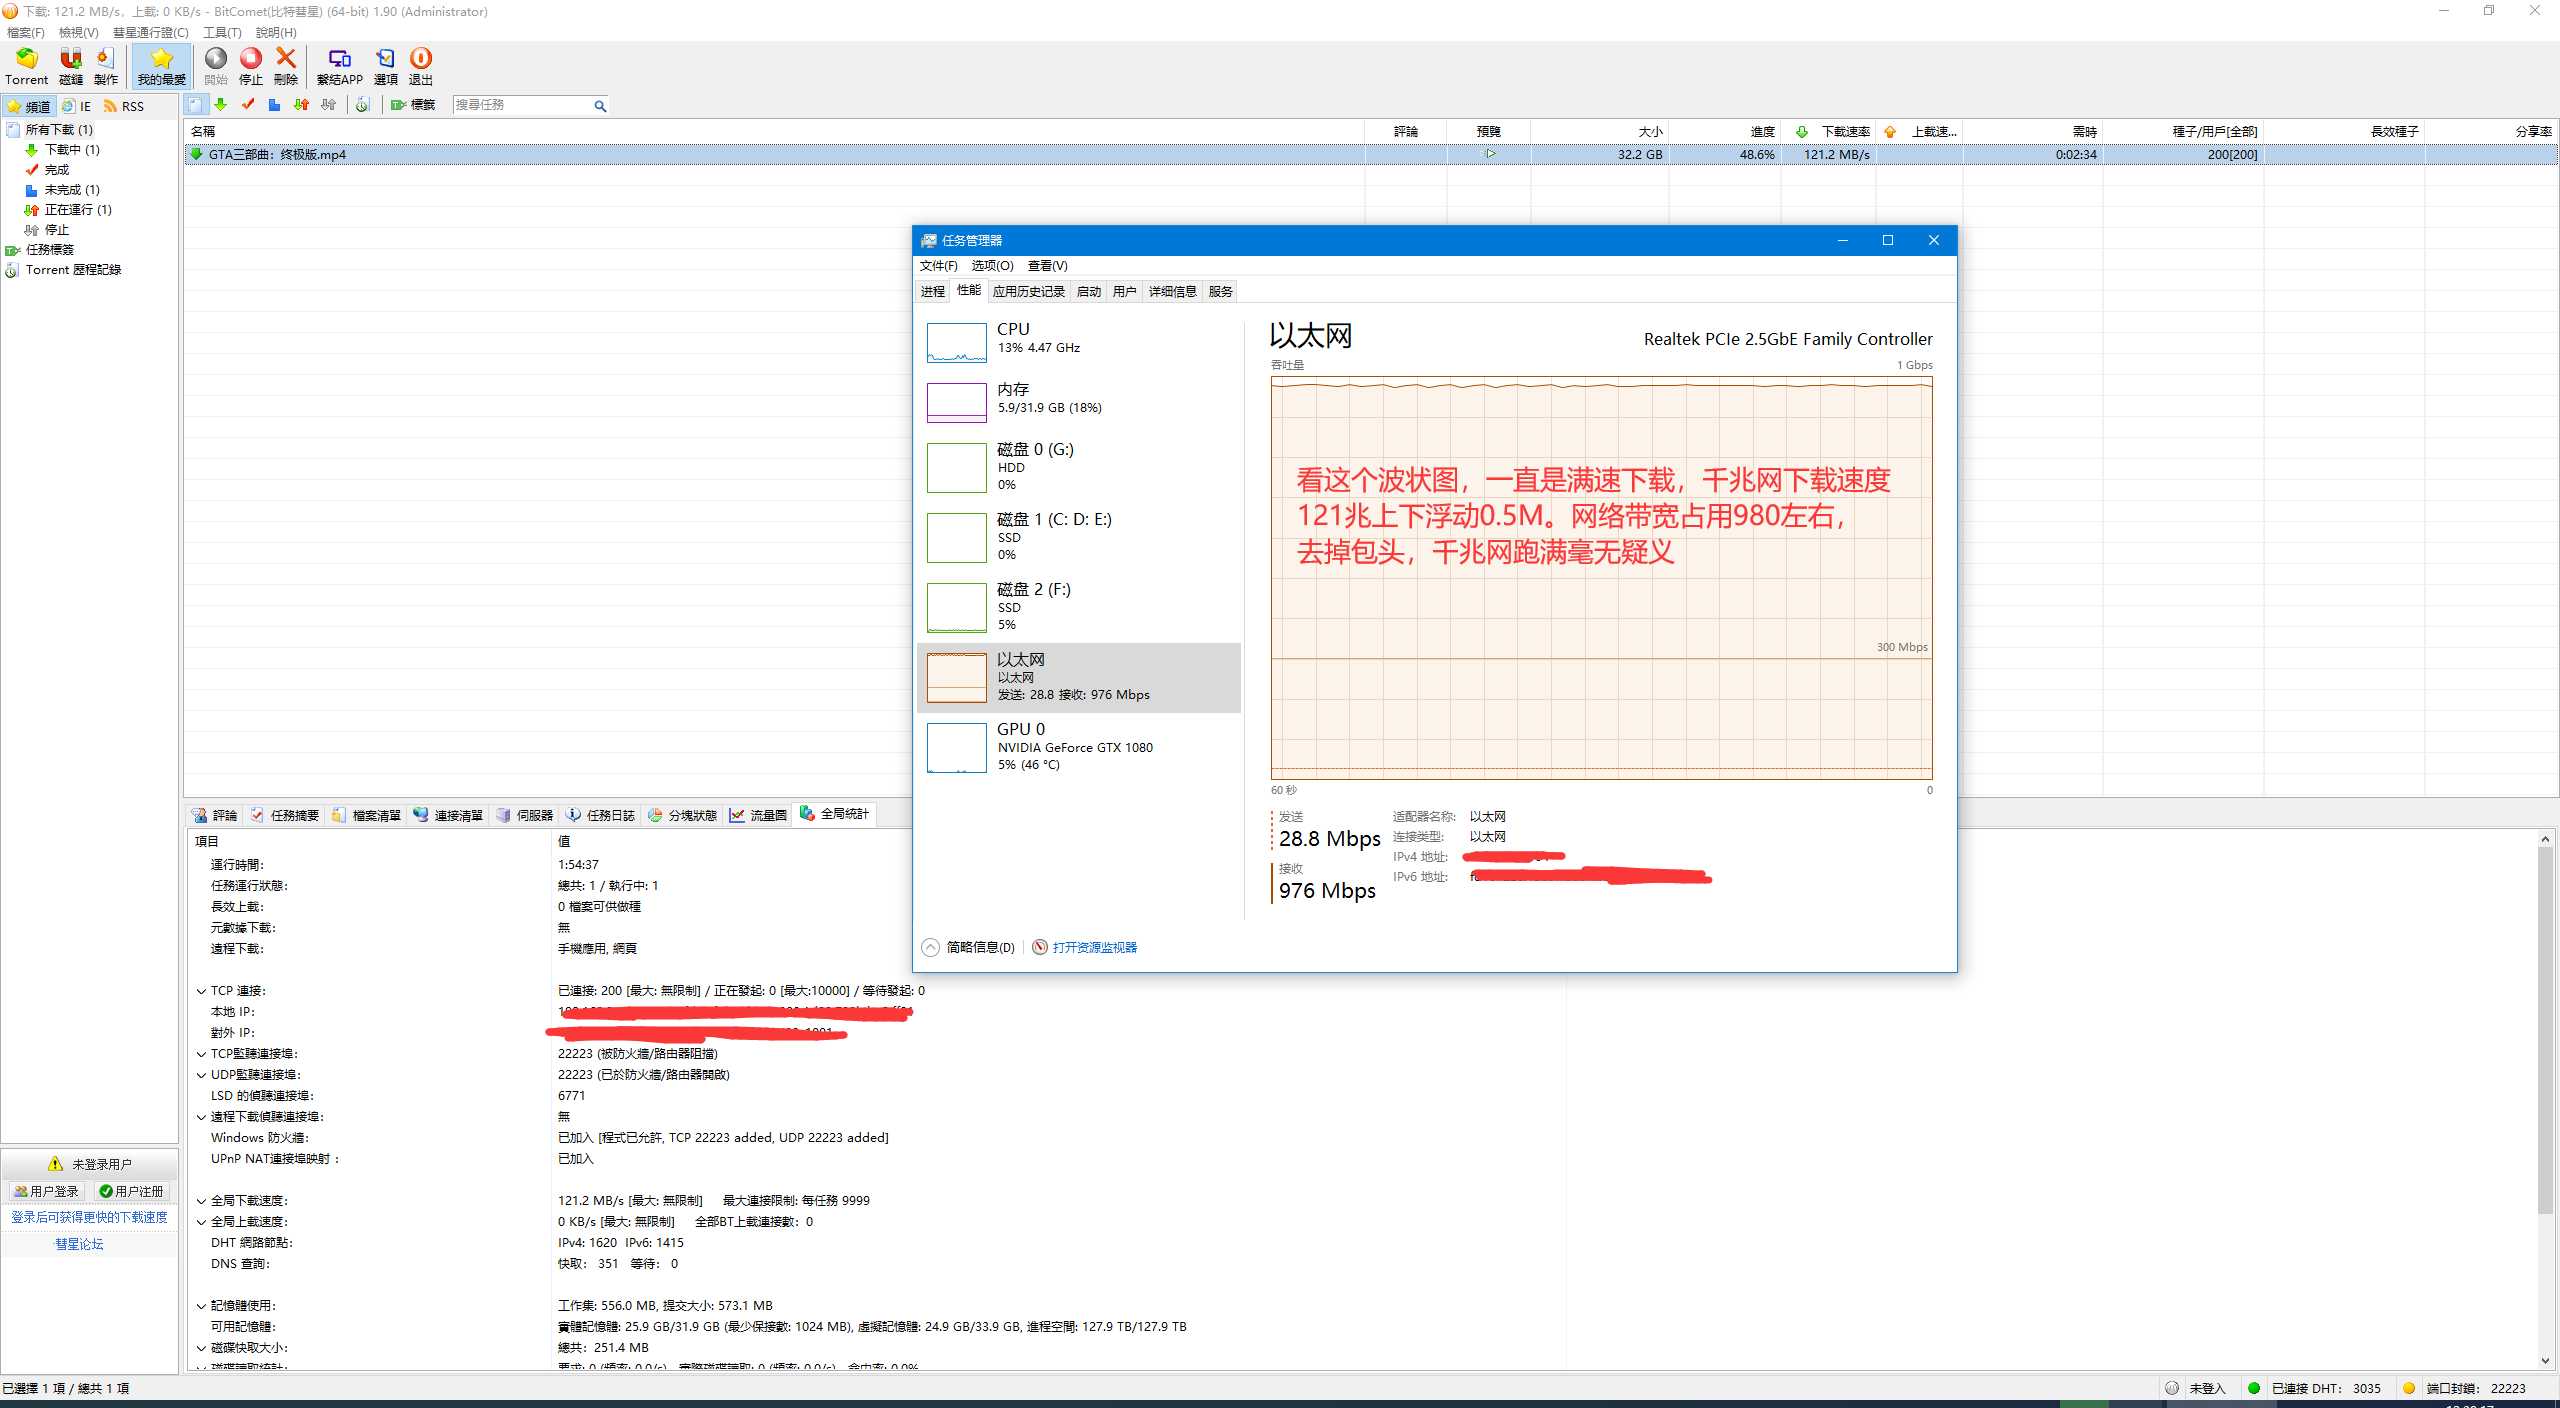Switch to the 連接清單 tab
The width and height of the screenshot is (2560, 1408).
[449, 815]
